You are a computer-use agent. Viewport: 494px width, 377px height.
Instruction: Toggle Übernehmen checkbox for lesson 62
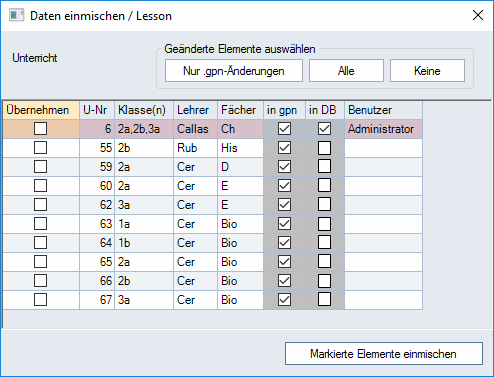[x=40, y=205]
